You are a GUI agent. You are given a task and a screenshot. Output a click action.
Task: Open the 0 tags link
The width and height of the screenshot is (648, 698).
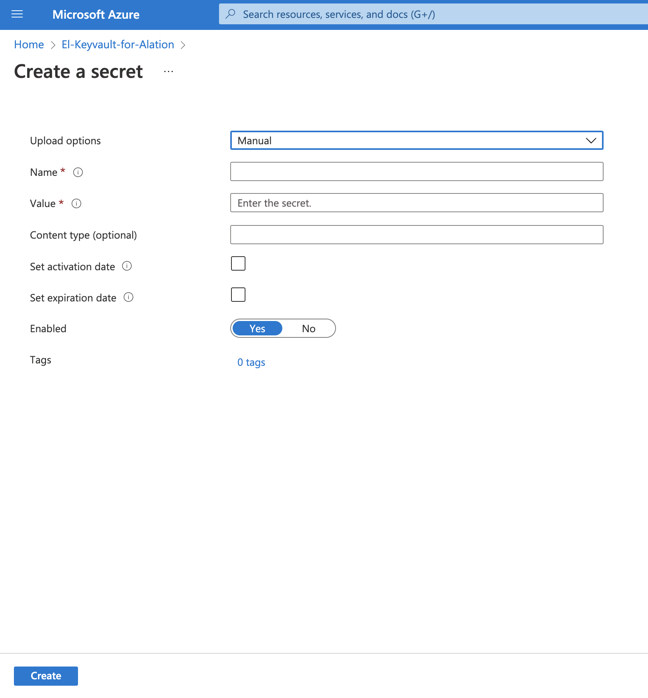(x=251, y=362)
